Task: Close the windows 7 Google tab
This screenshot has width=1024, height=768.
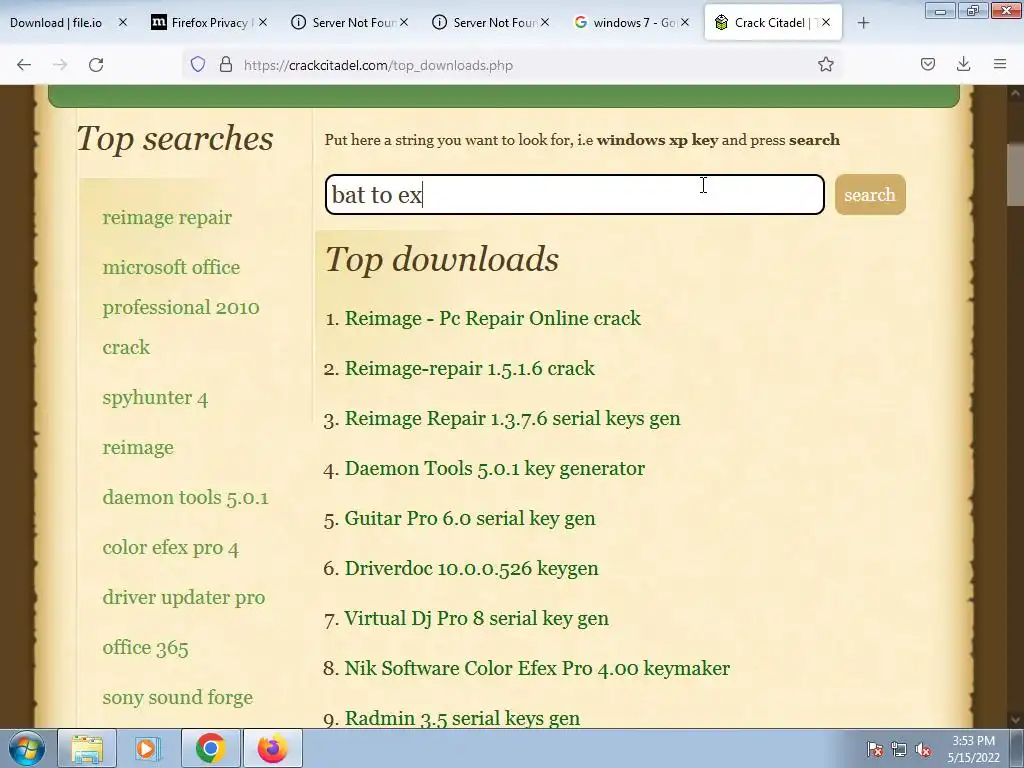Action: pyautogui.click(x=684, y=22)
